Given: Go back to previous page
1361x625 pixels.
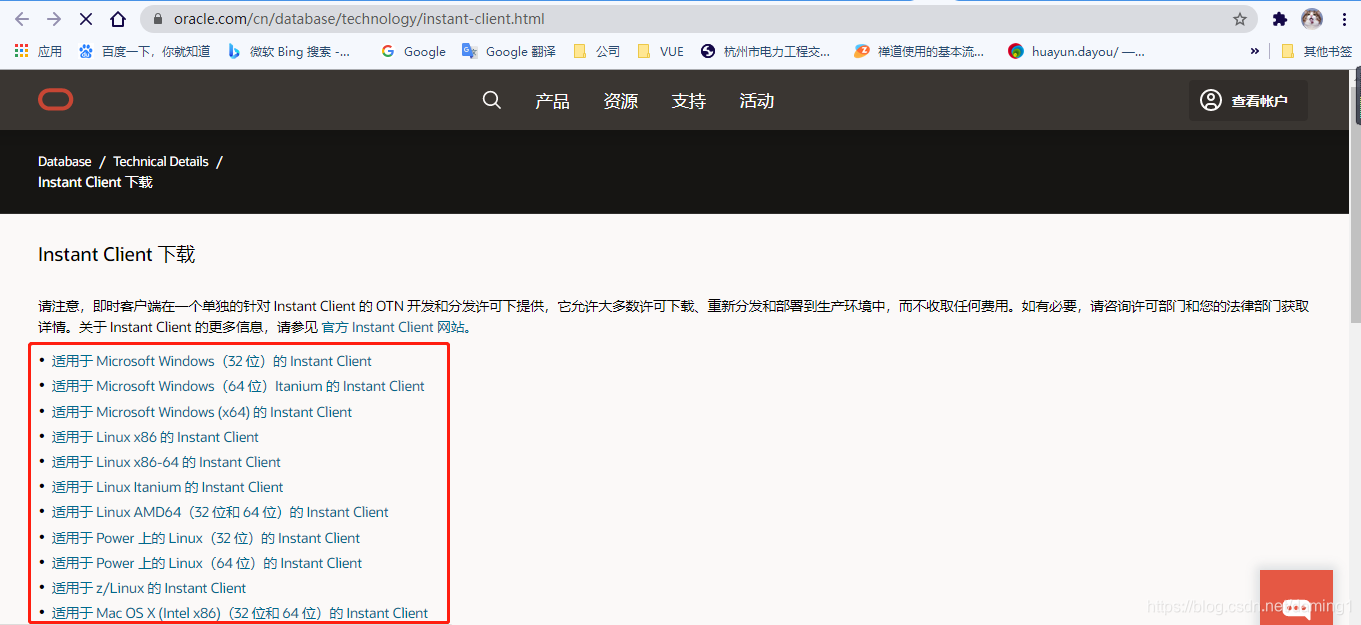Looking at the screenshot, I should [22, 19].
